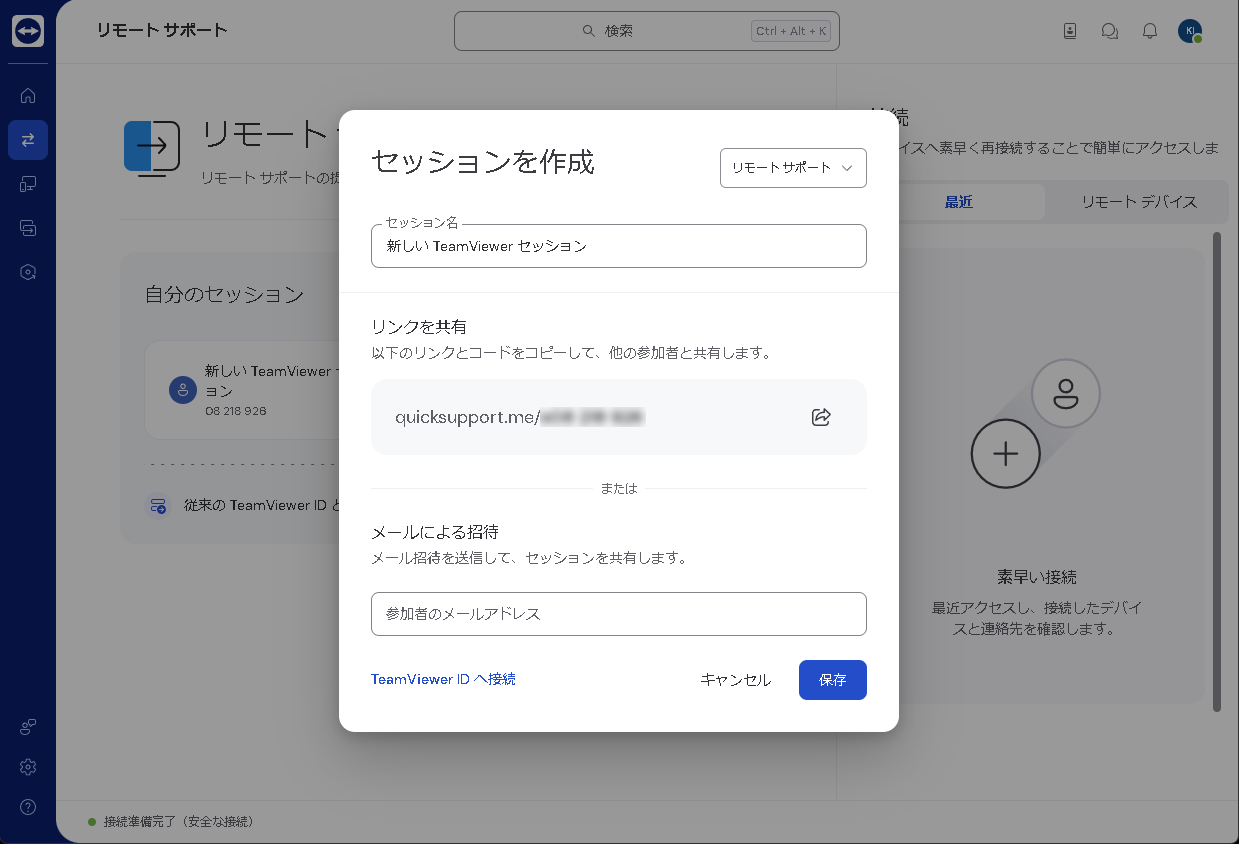Click the TeamViewer ID へ接続 link
The height and width of the screenshot is (844, 1239).
(x=443, y=679)
